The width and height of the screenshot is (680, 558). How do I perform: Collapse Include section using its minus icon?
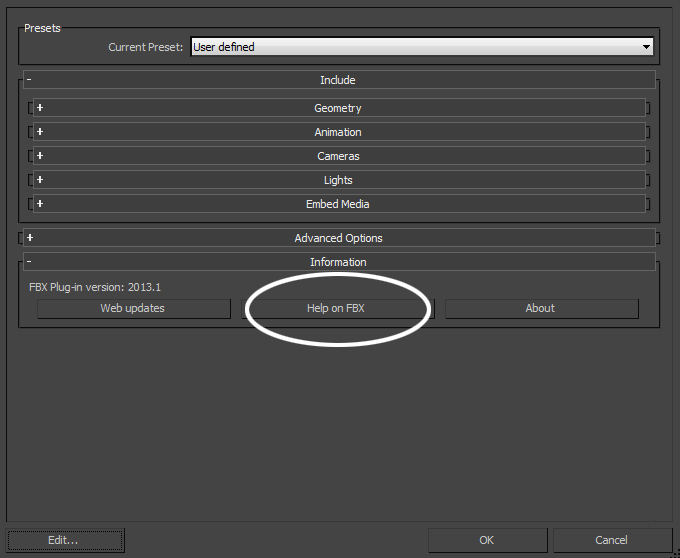(x=29, y=80)
